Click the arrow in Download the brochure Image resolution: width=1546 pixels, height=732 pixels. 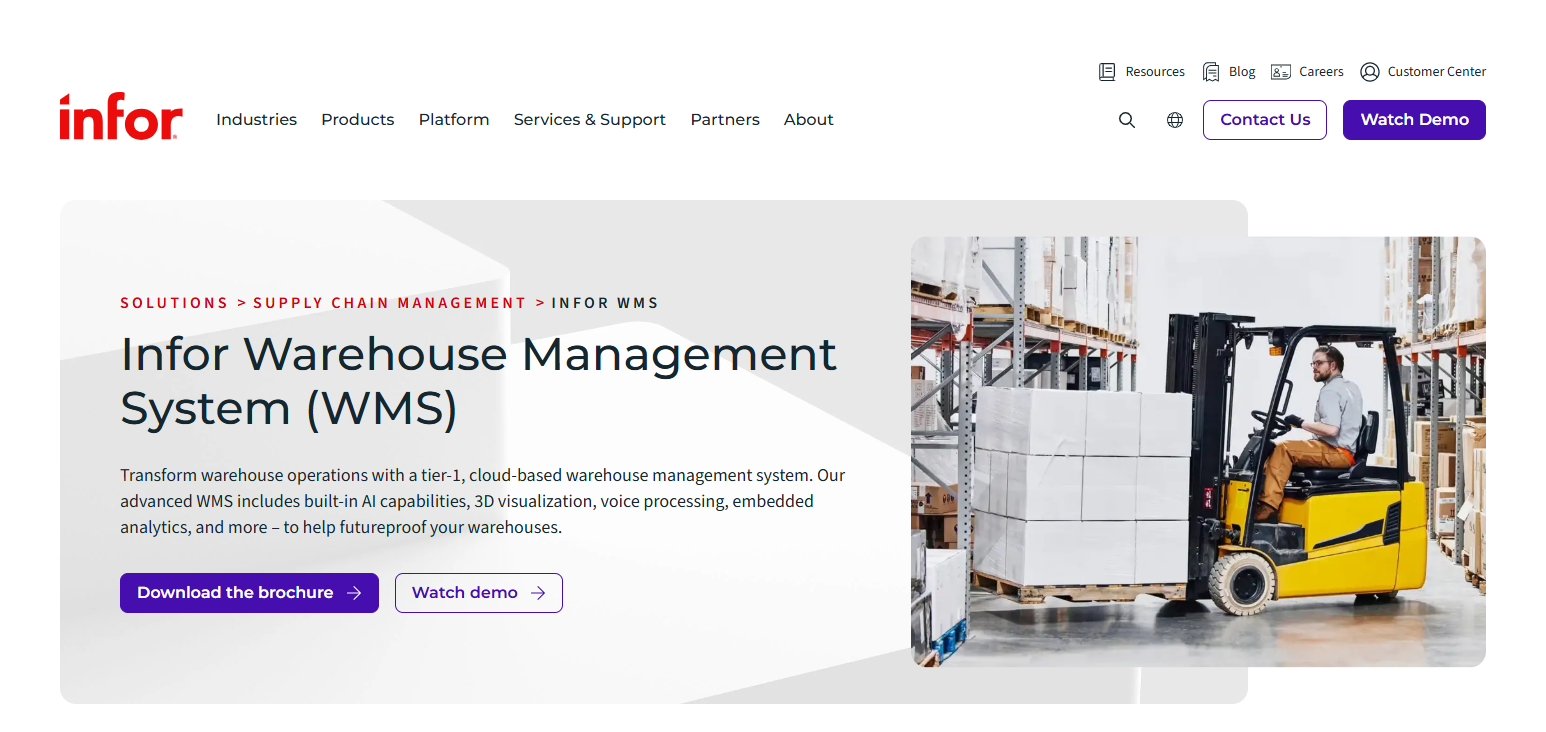tap(354, 593)
